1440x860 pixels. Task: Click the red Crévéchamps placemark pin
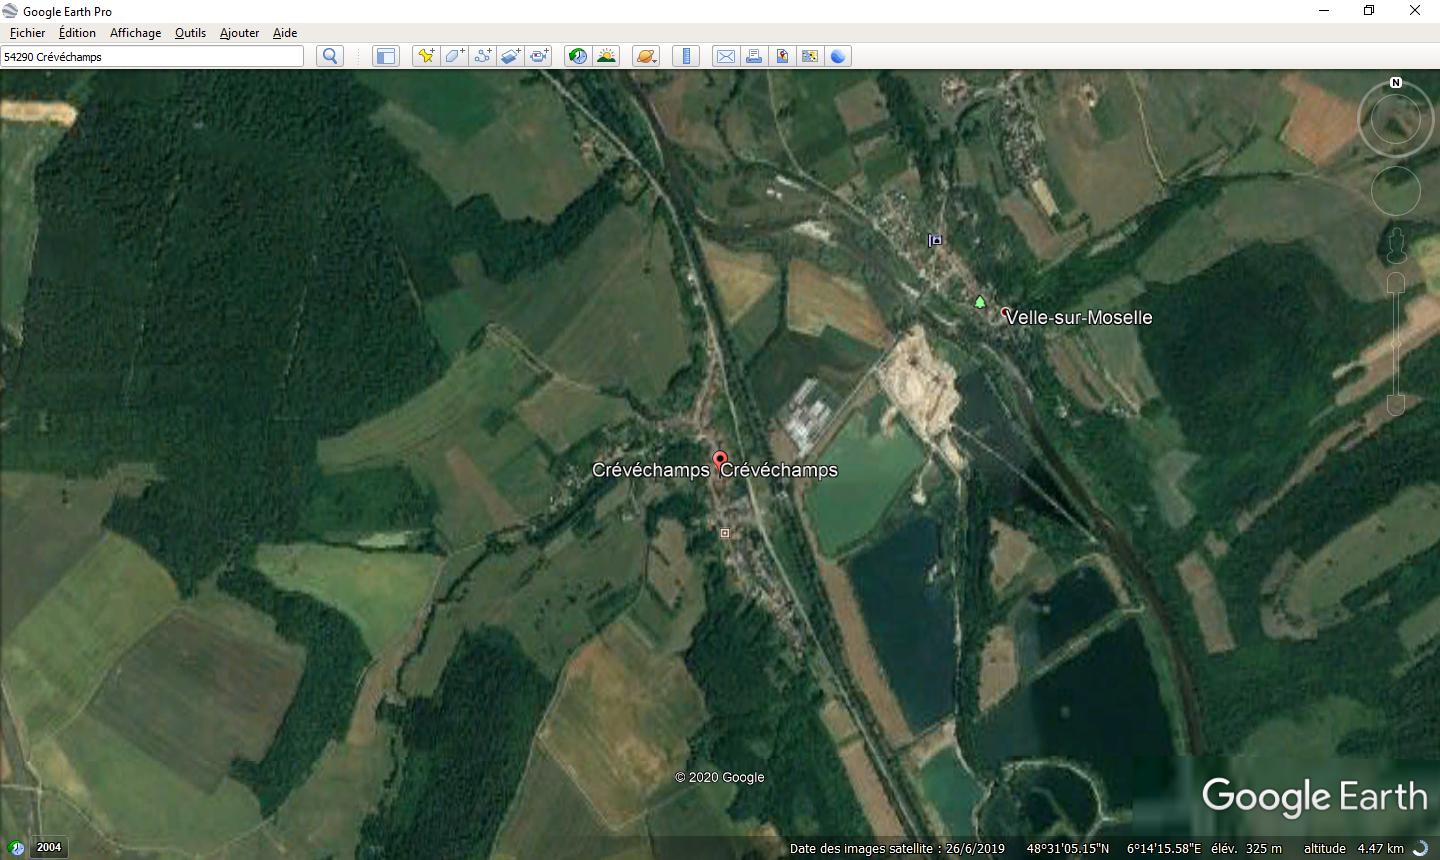(719, 462)
